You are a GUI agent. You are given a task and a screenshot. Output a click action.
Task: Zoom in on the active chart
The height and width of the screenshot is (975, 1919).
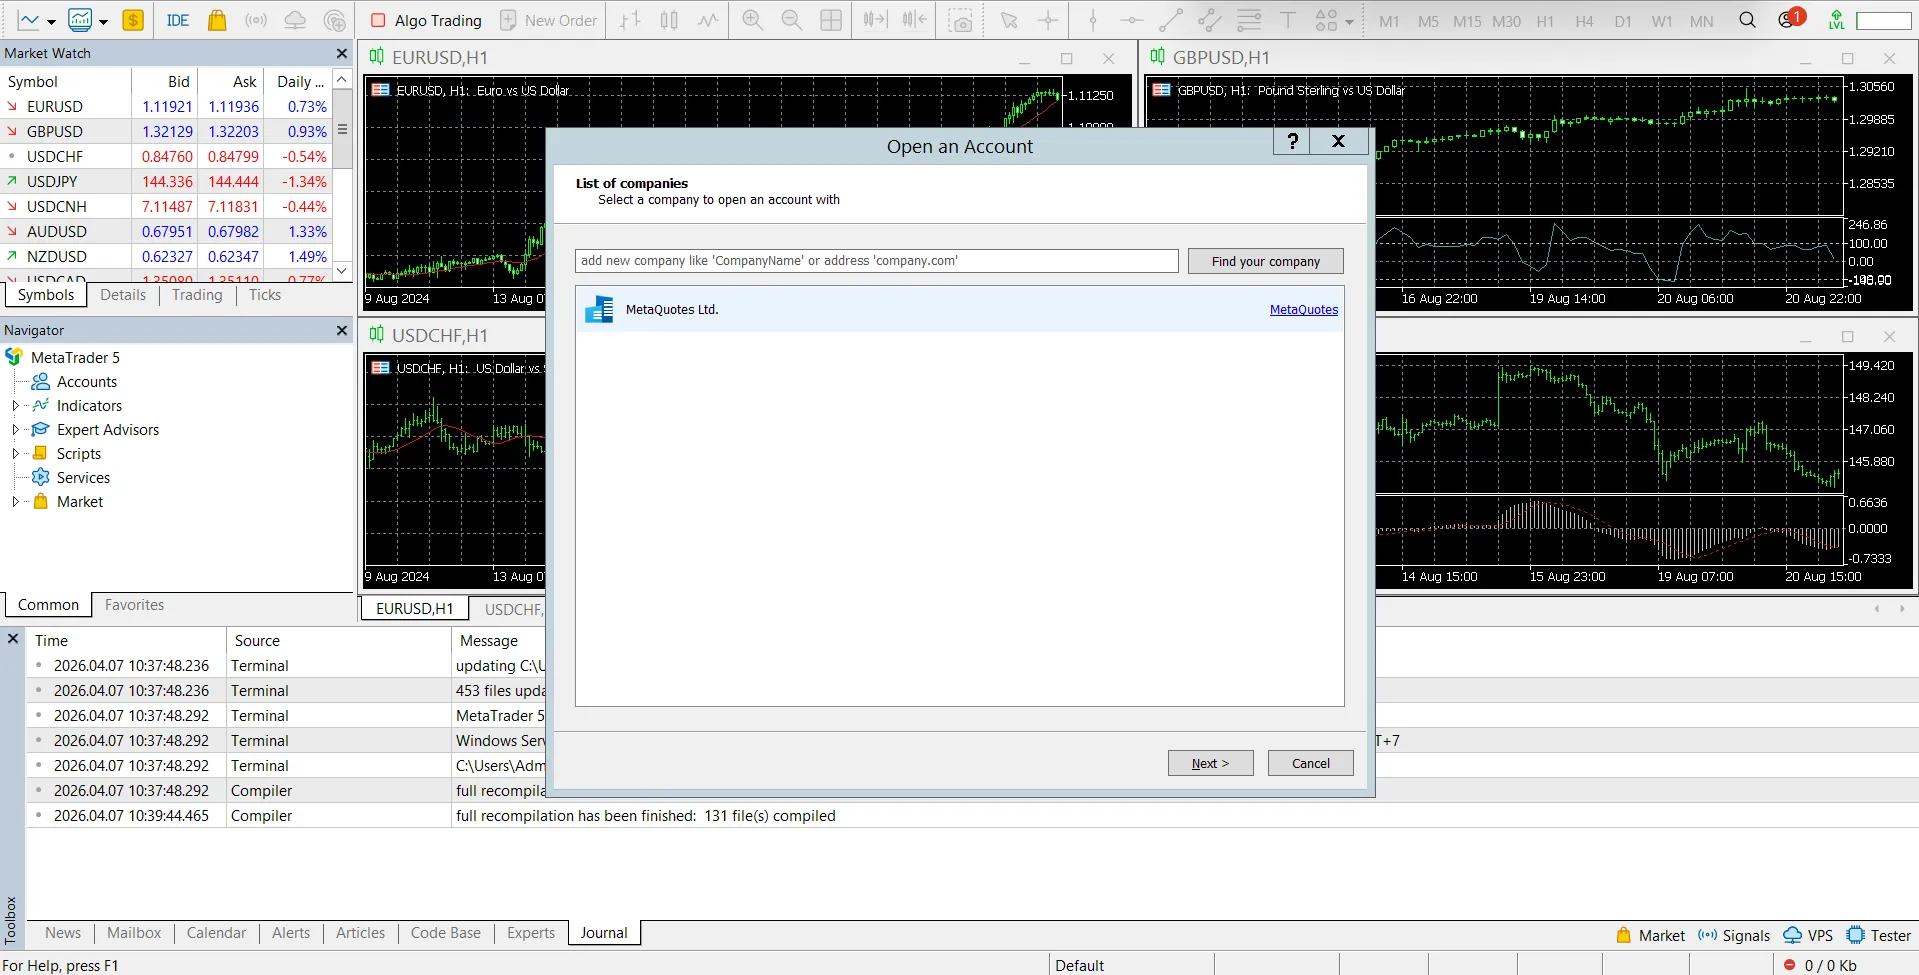pyautogui.click(x=752, y=19)
